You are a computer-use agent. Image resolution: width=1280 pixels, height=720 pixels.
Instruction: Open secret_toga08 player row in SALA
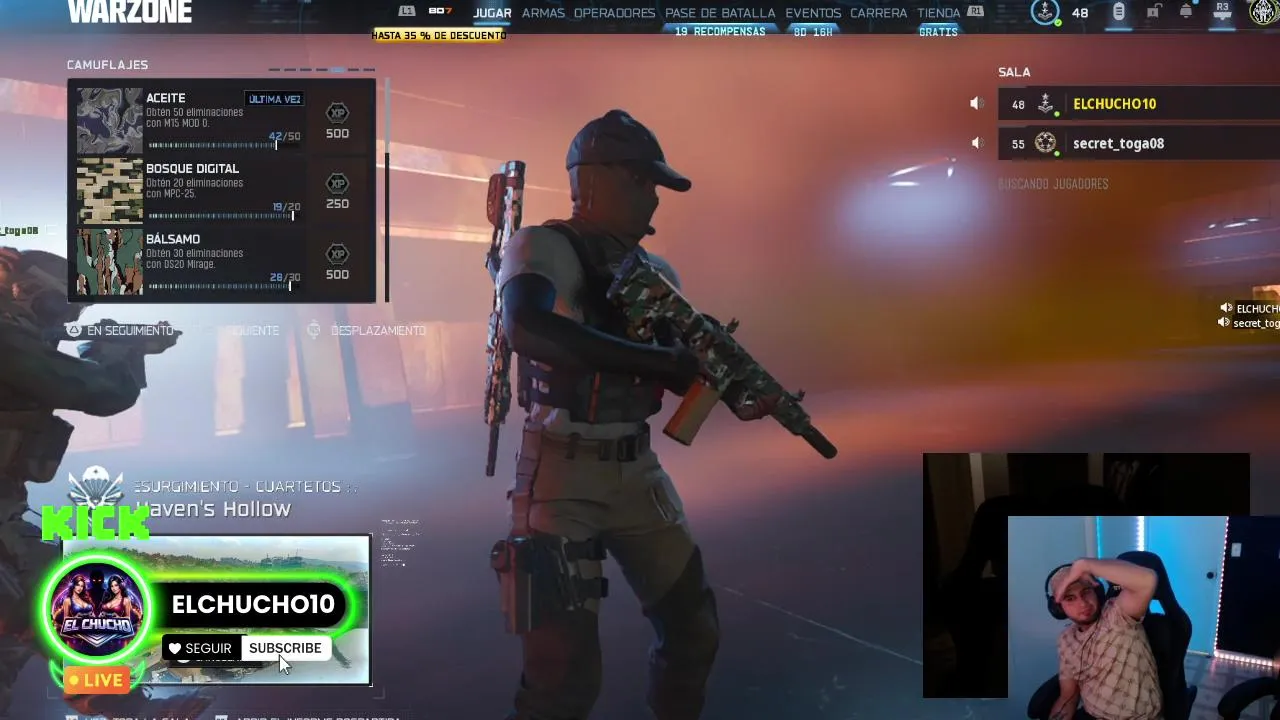(x=1139, y=143)
